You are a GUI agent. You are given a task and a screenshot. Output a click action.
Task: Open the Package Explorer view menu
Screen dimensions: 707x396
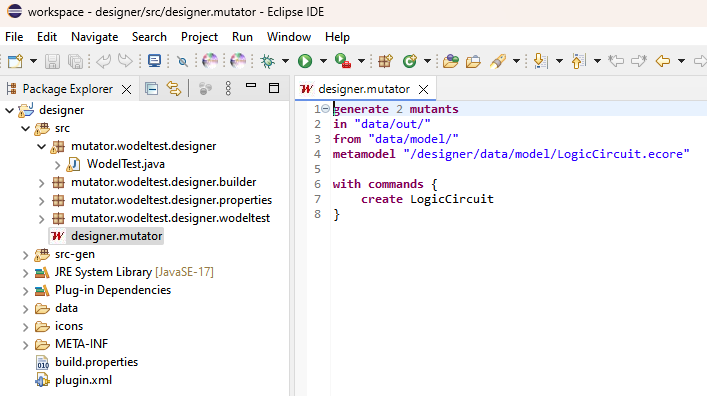point(228,89)
